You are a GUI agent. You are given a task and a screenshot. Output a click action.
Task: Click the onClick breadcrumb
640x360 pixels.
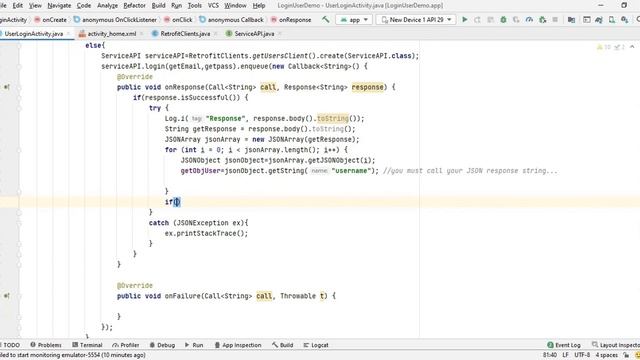pos(178,20)
